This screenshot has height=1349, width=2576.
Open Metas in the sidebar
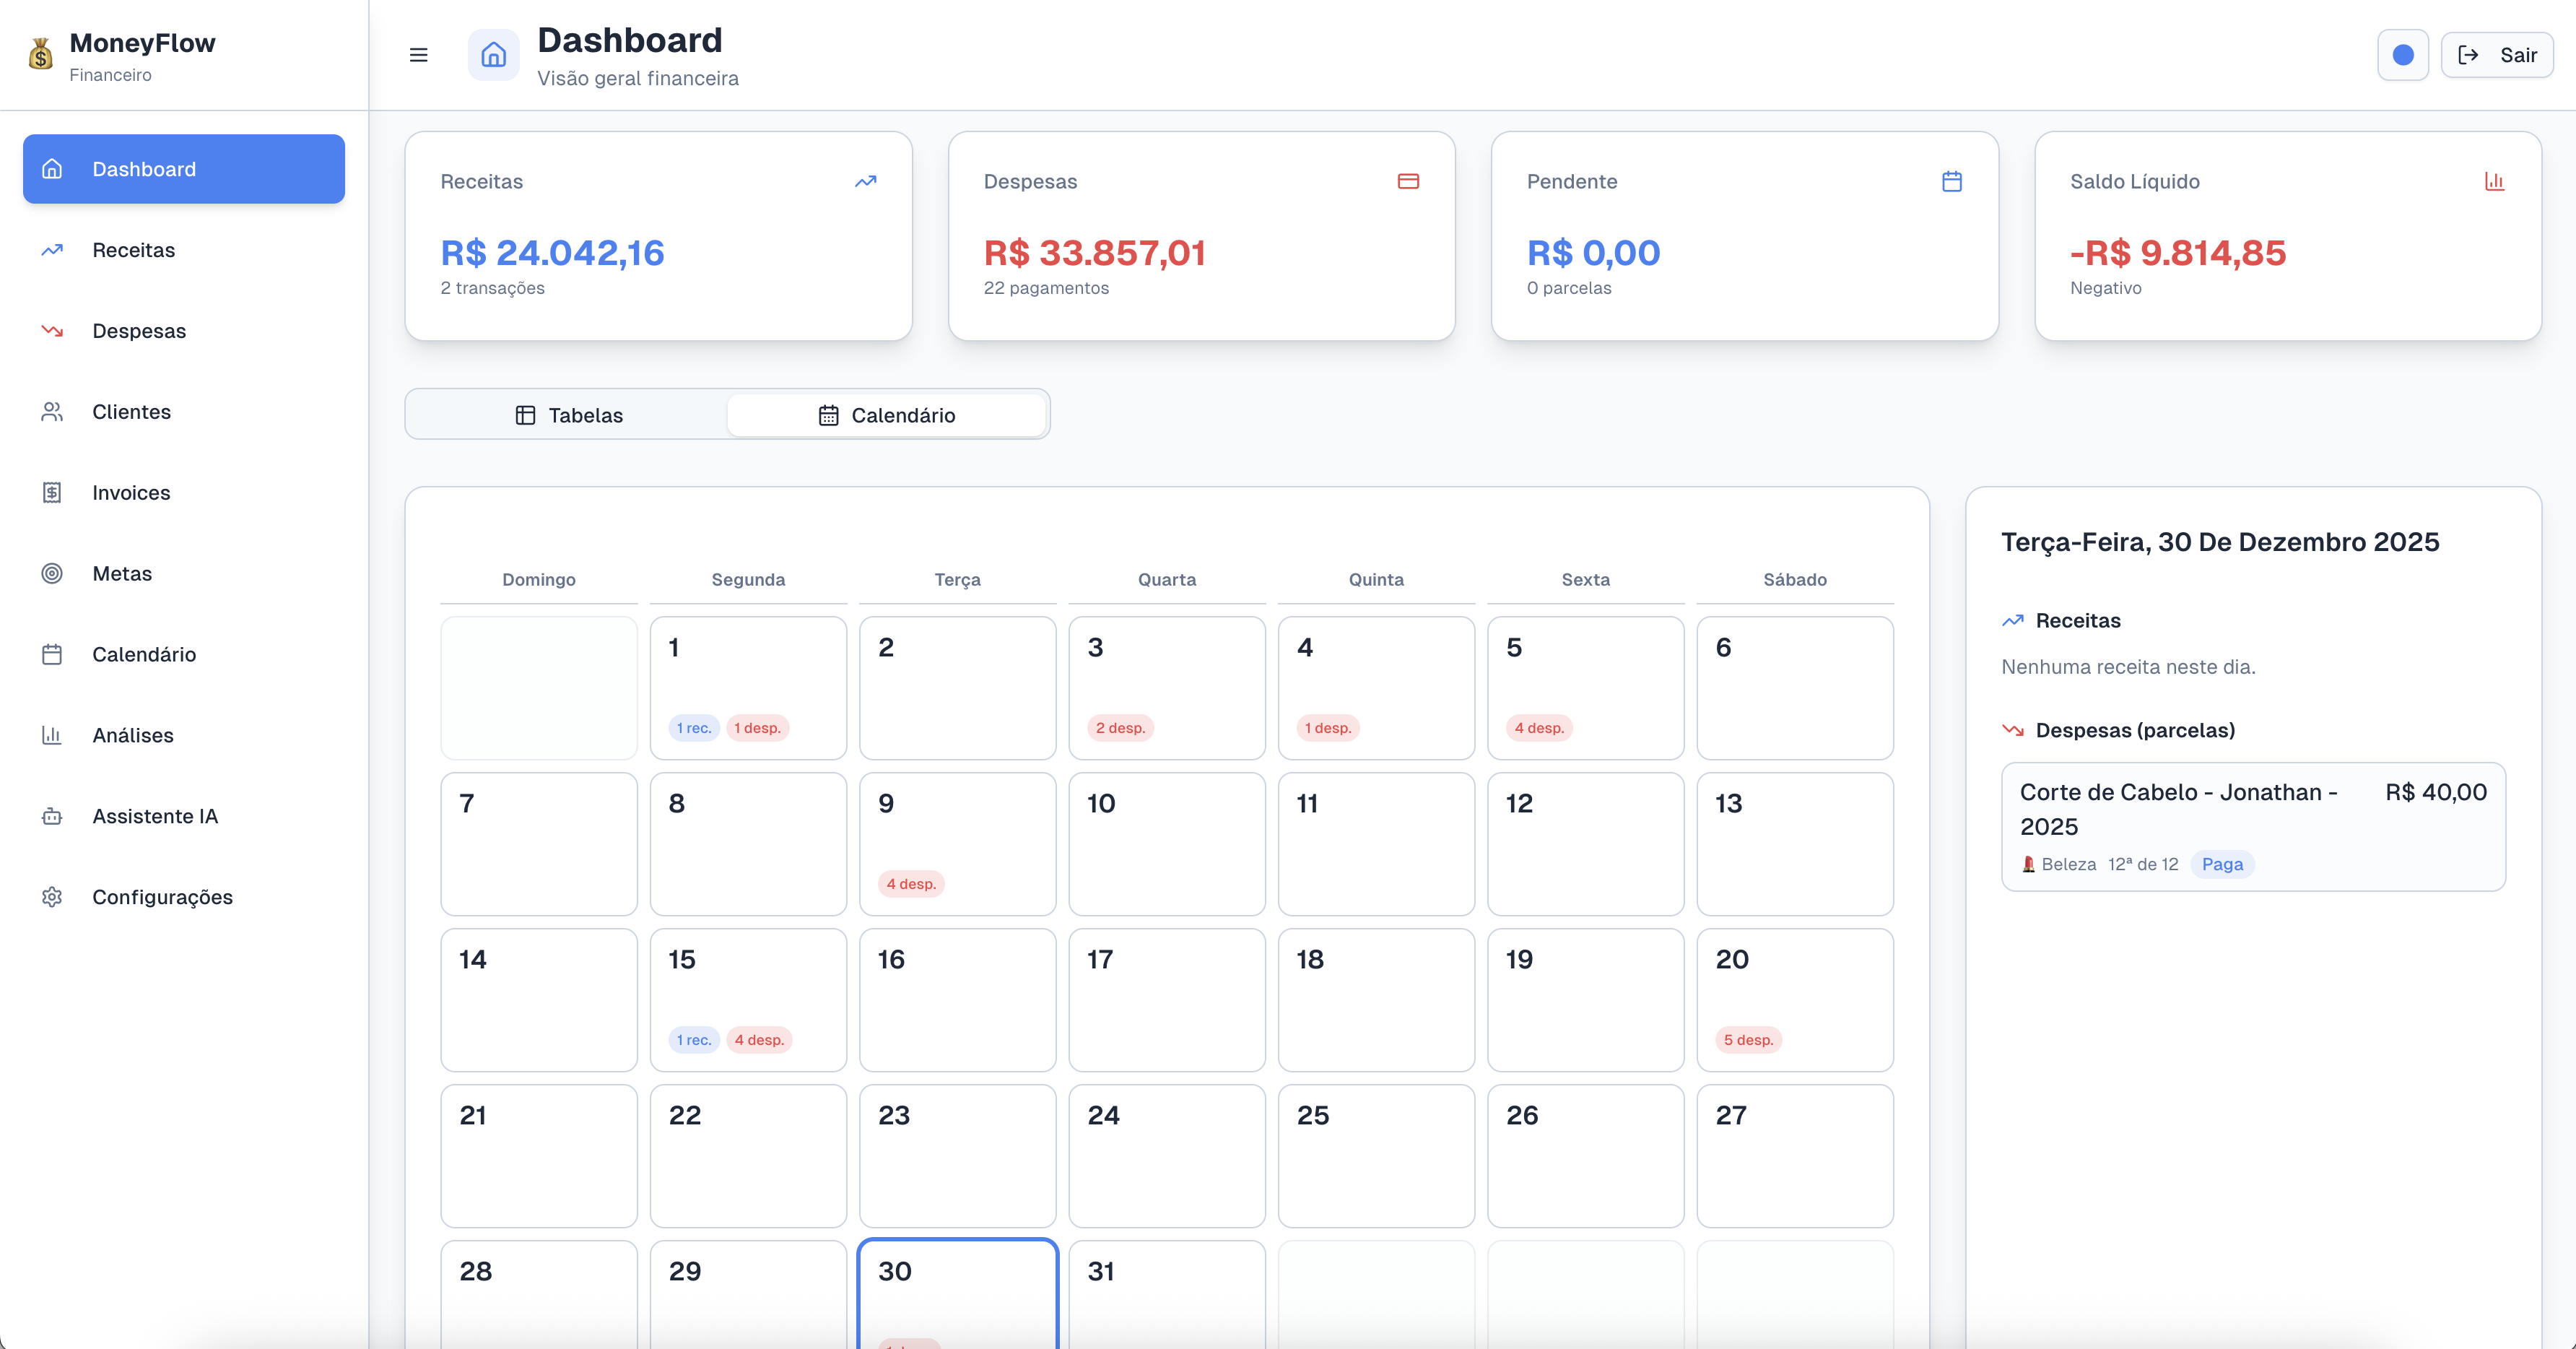(x=184, y=573)
